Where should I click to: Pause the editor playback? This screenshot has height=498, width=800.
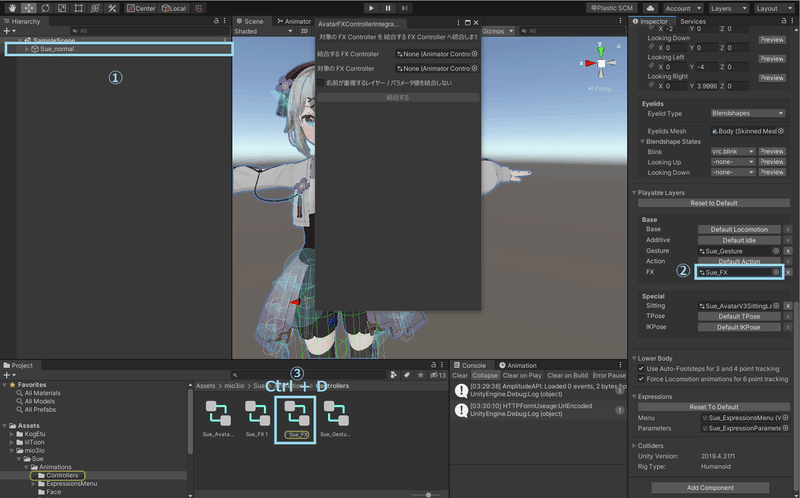pyautogui.click(x=388, y=8)
